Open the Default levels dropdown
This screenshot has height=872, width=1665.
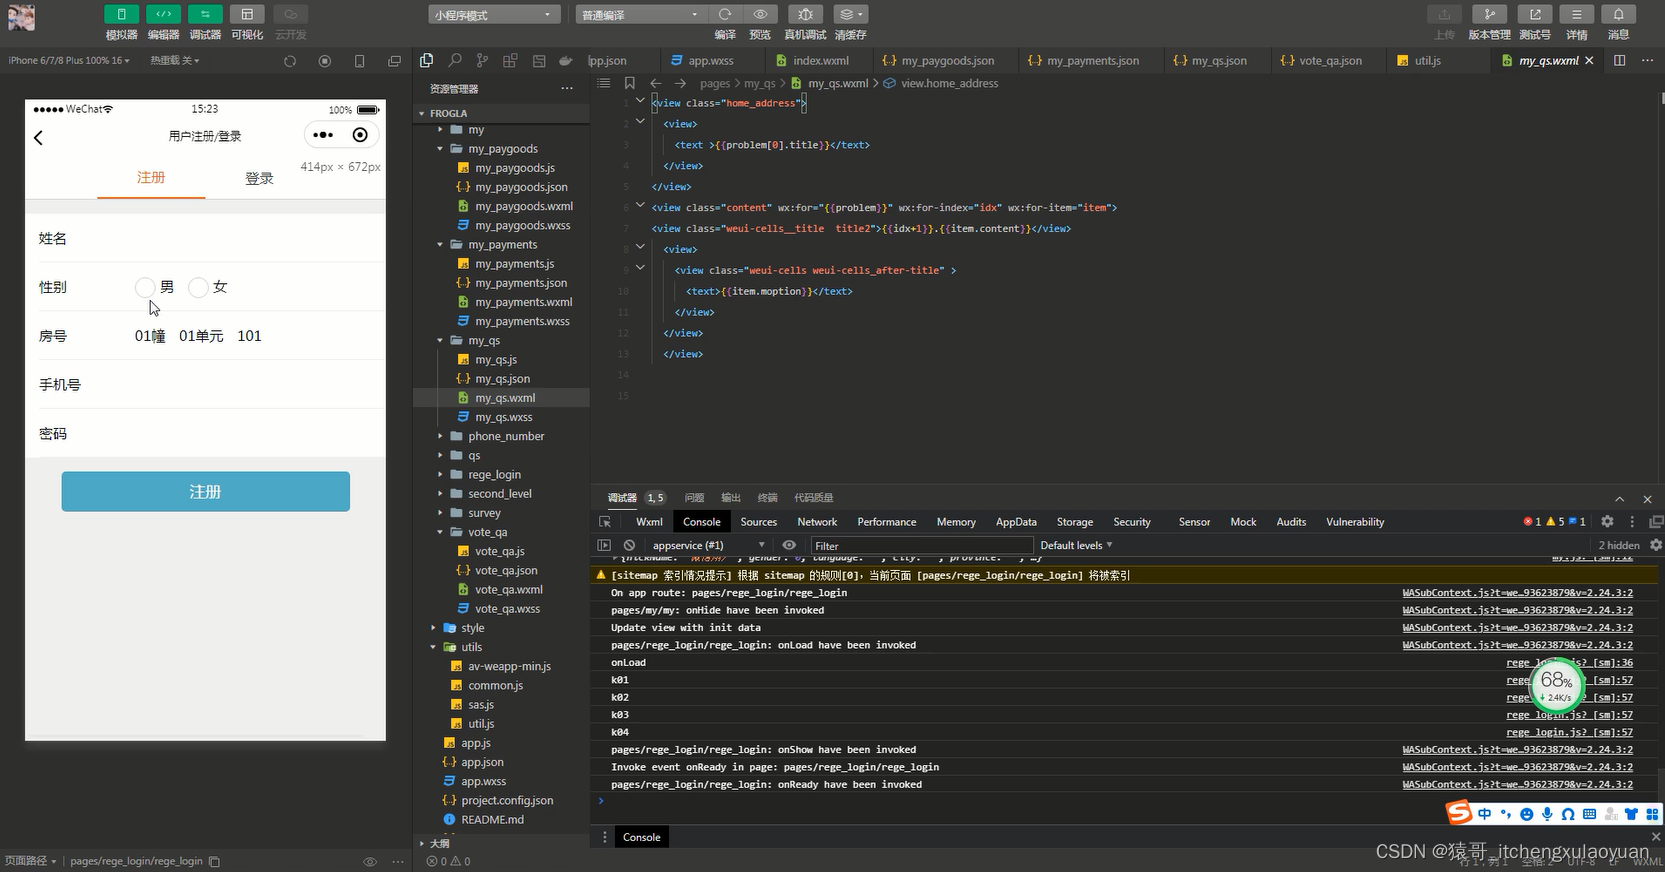pyautogui.click(x=1077, y=546)
